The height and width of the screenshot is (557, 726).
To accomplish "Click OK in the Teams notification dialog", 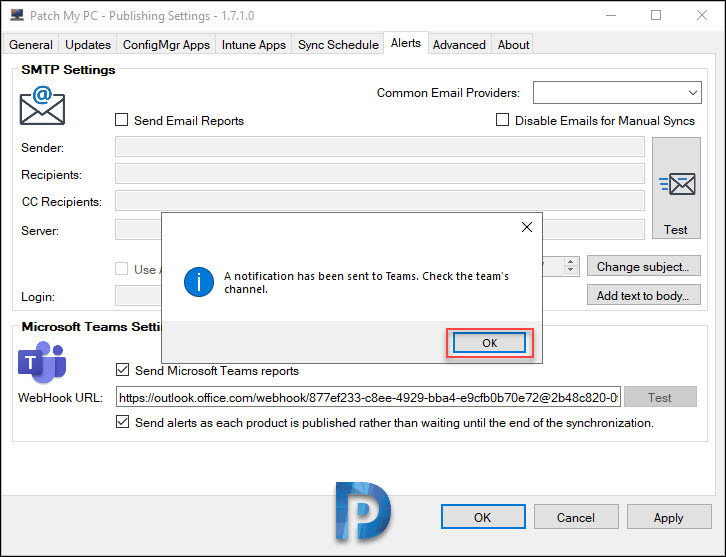I will tap(489, 343).
